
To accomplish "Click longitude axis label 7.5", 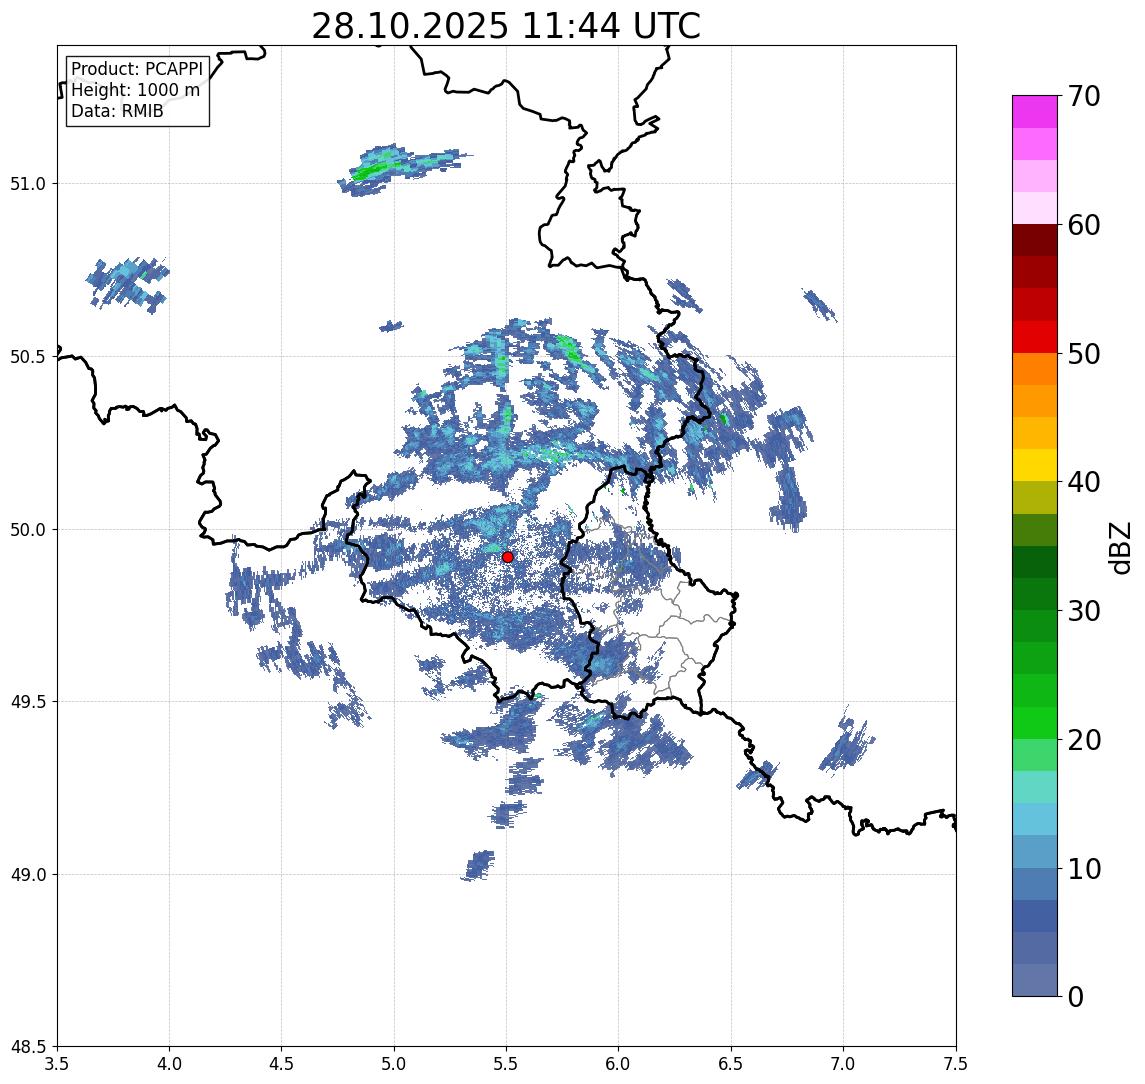I will pos(955,1064).
